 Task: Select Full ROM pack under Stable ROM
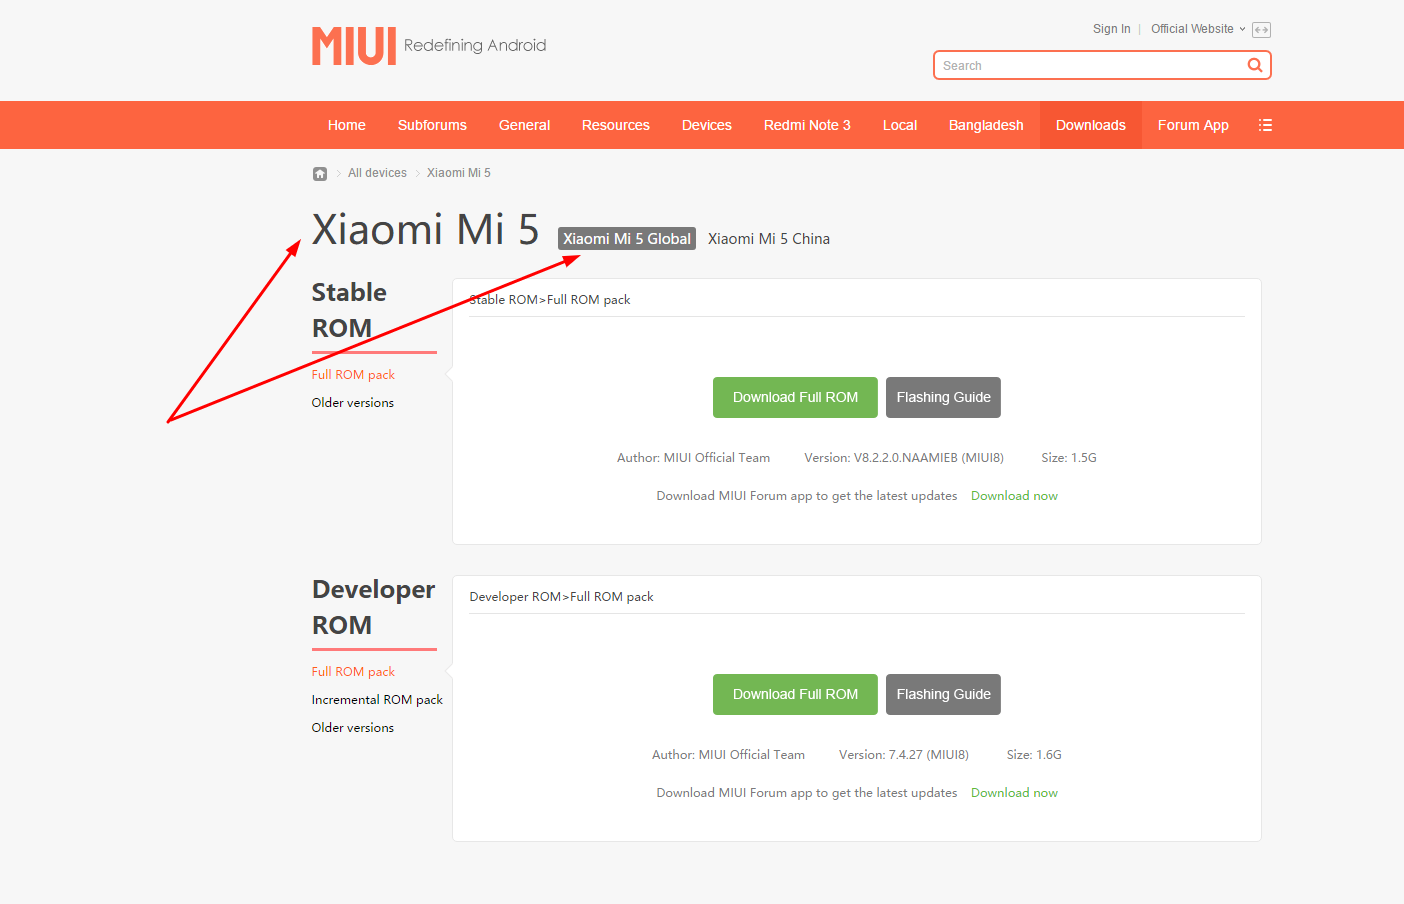click(x=353, y=375)
